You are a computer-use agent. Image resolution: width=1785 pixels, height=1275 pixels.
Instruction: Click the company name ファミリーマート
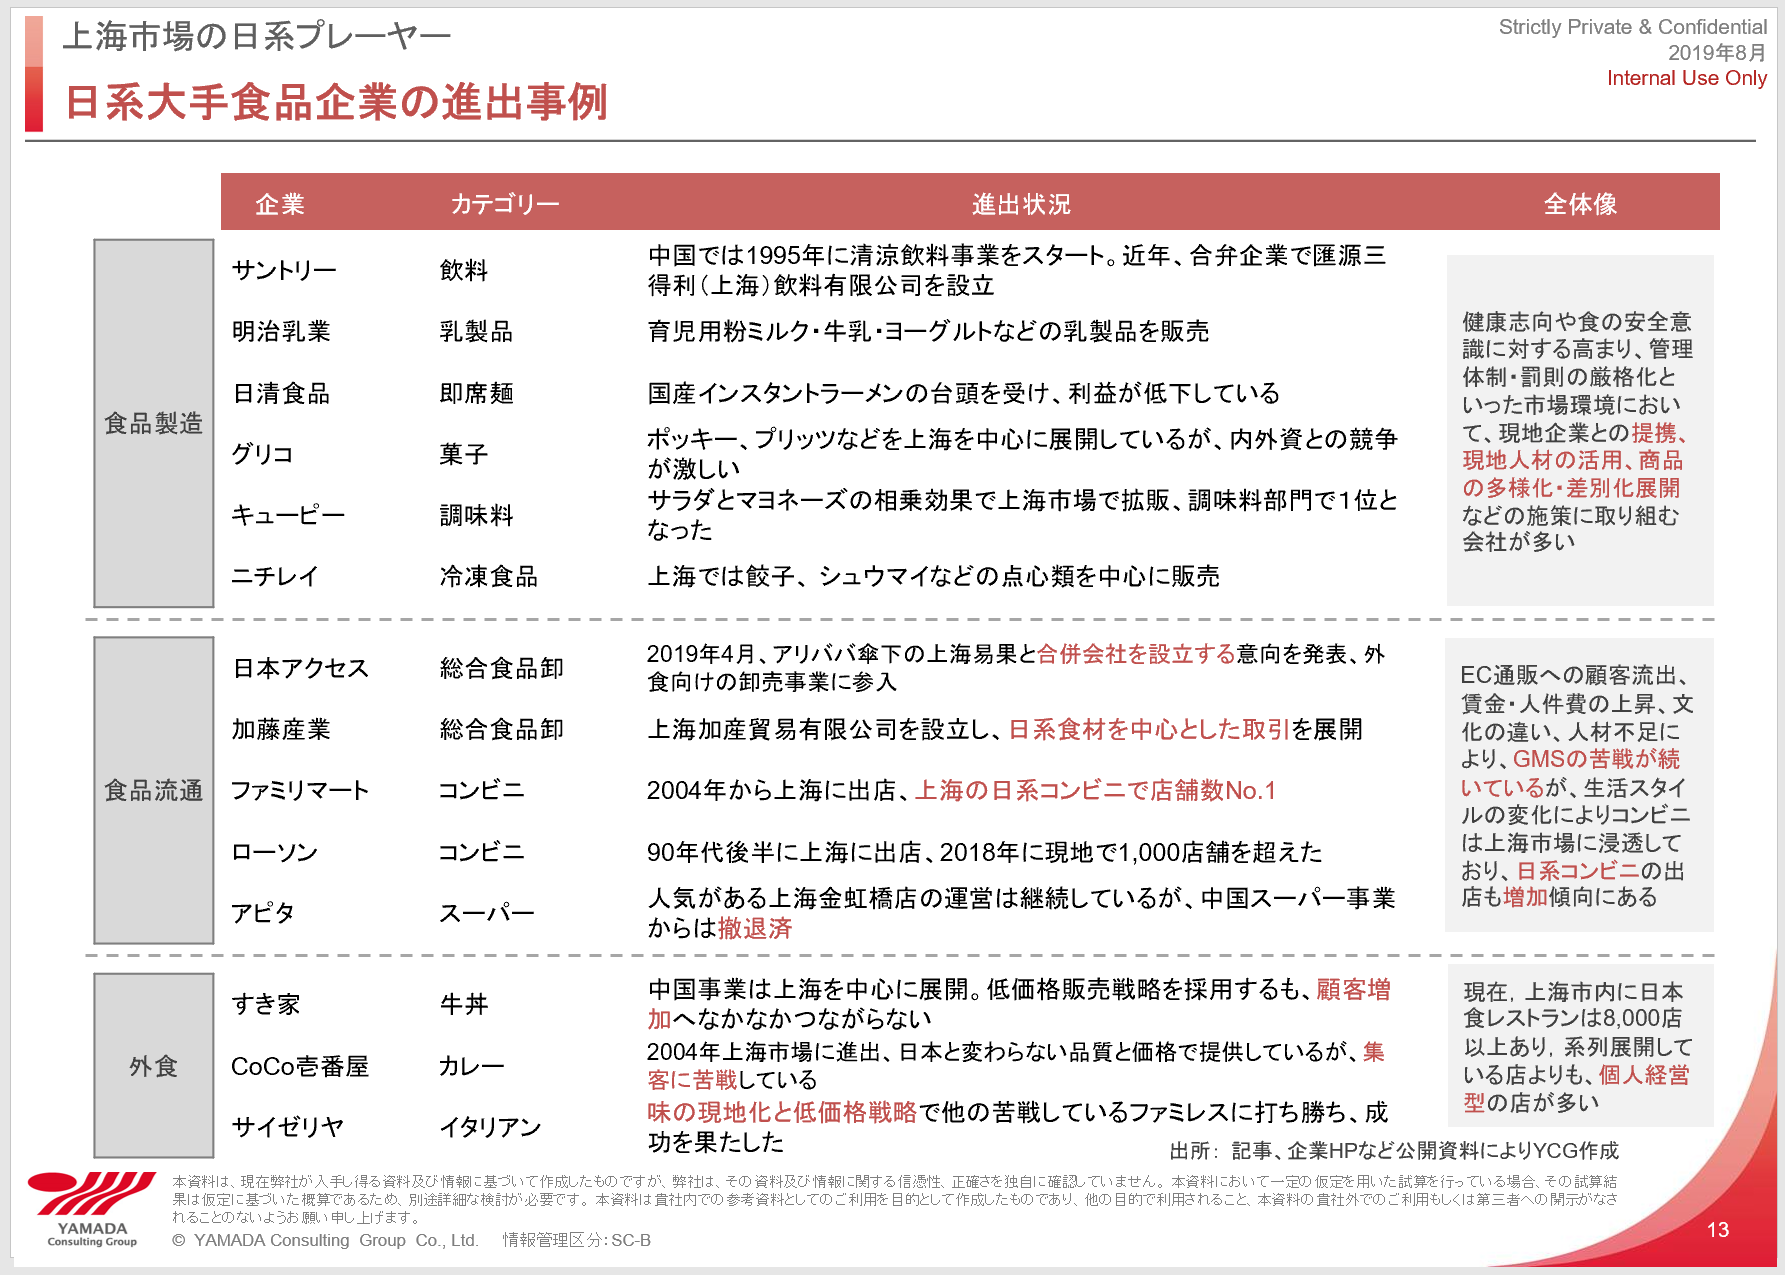coord(300,790)
